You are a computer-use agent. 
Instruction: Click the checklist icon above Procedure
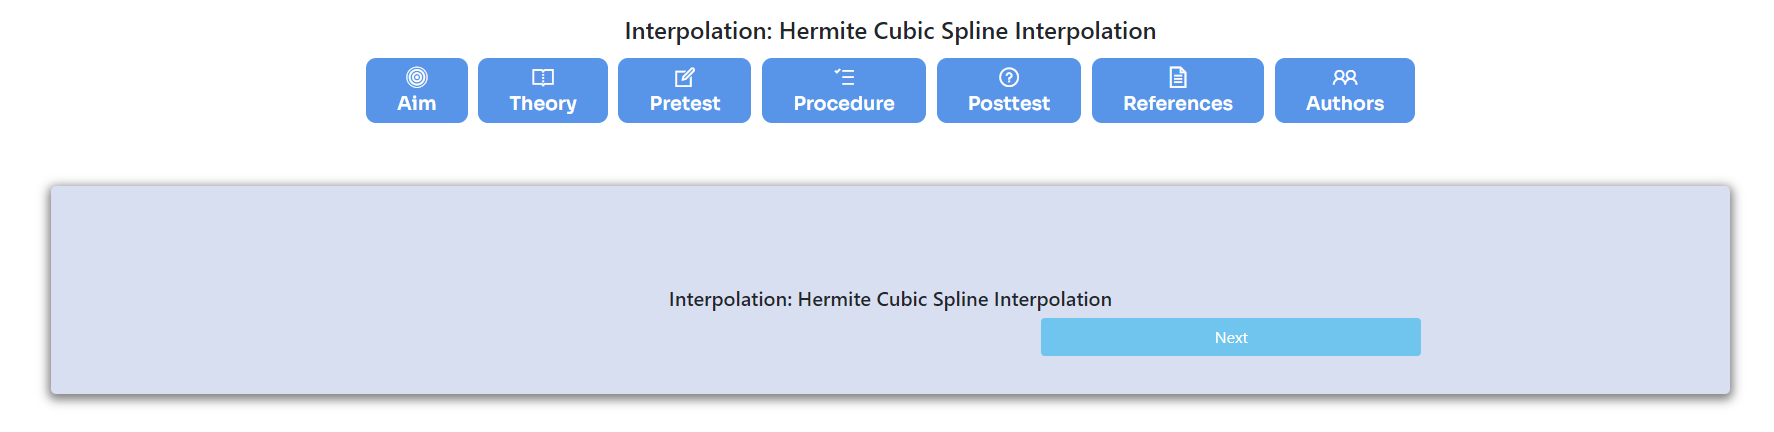click(844, 77)
